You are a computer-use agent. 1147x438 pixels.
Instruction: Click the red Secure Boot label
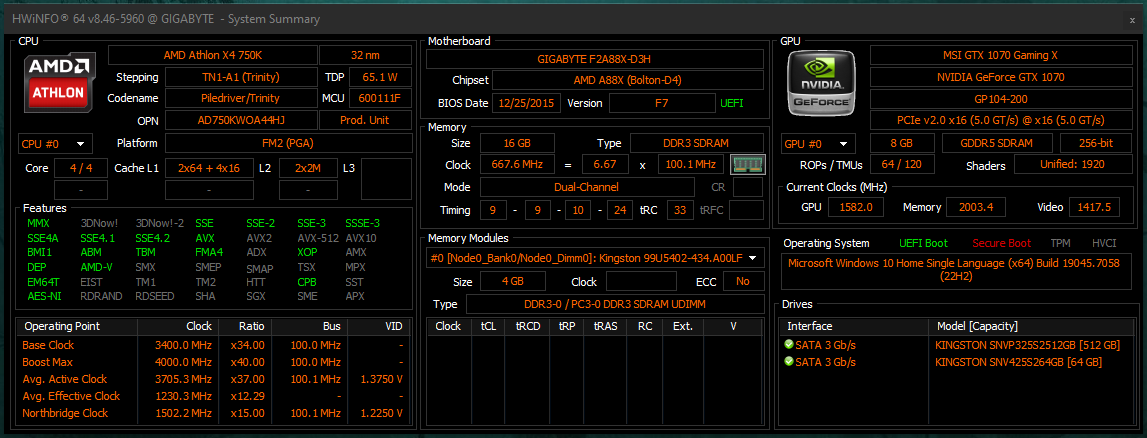tap(1001, 243)
